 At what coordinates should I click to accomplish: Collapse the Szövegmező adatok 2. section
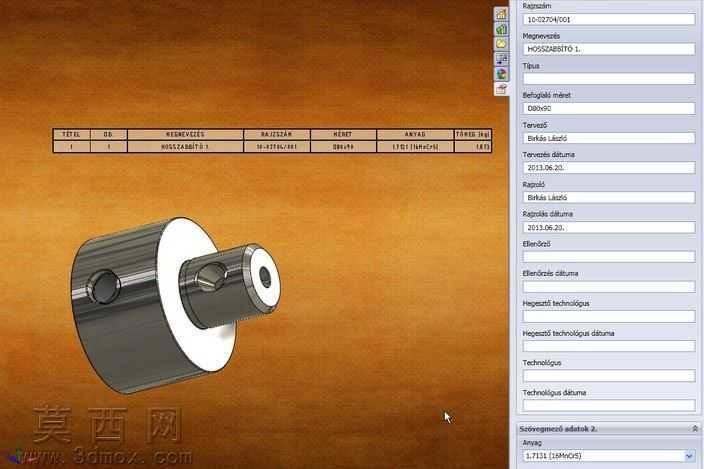(x=695, y=429)
